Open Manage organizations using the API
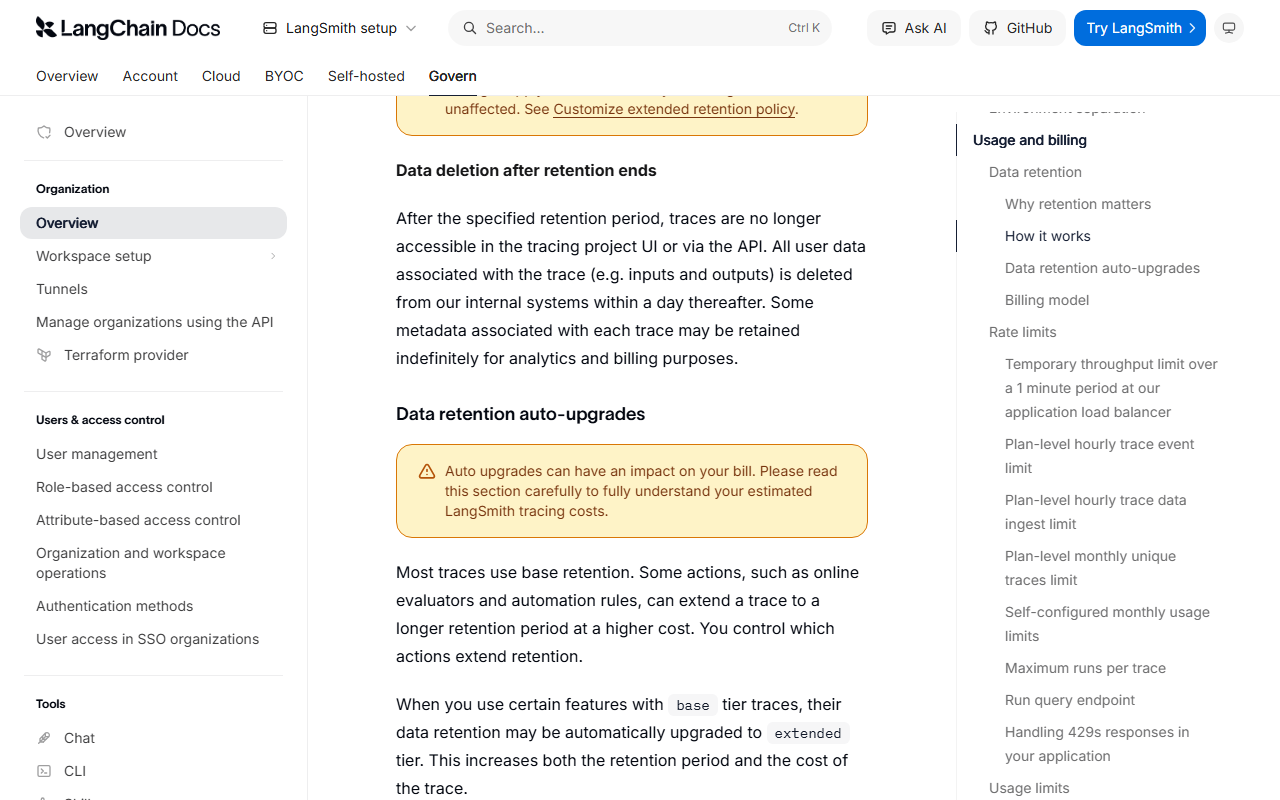This screenshot has height=800, width=1280. (x=155, y=322)
